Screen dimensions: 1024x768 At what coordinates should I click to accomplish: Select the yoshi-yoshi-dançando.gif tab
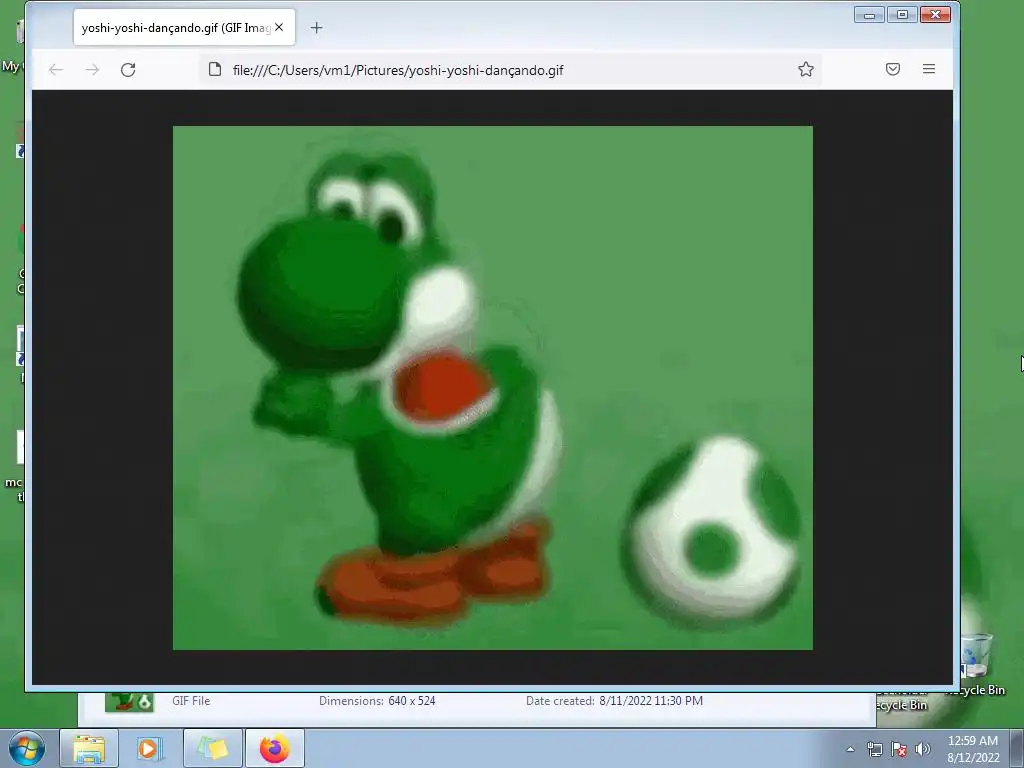(176, 27)
